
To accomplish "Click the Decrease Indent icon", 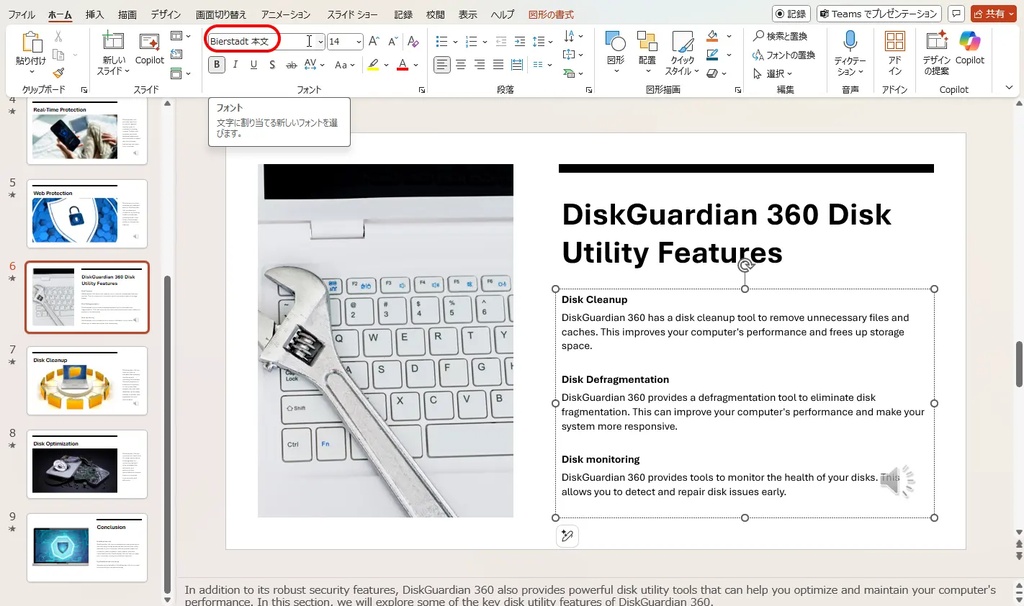I will (501, 42).
